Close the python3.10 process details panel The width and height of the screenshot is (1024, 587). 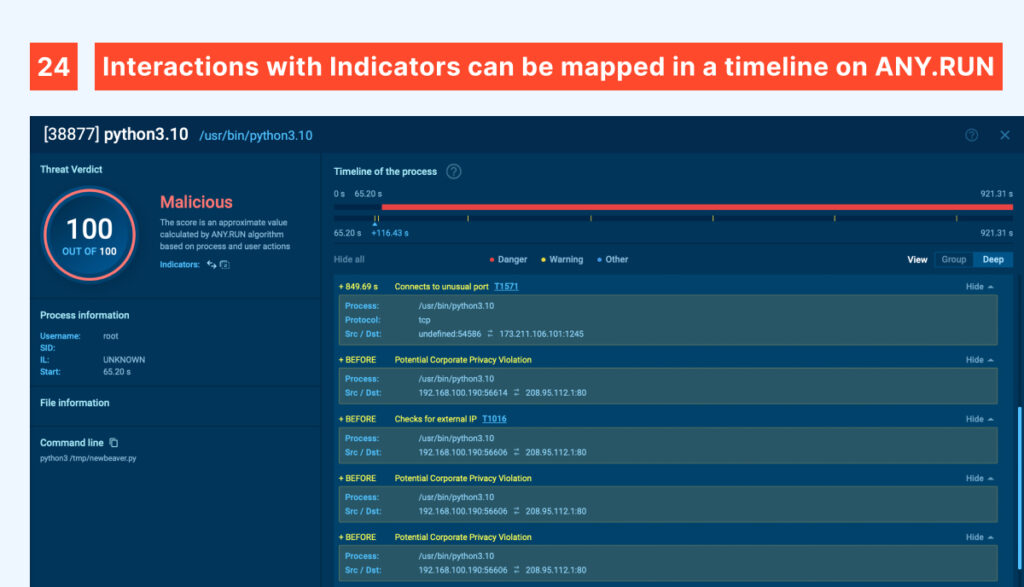coord(1005,135)
